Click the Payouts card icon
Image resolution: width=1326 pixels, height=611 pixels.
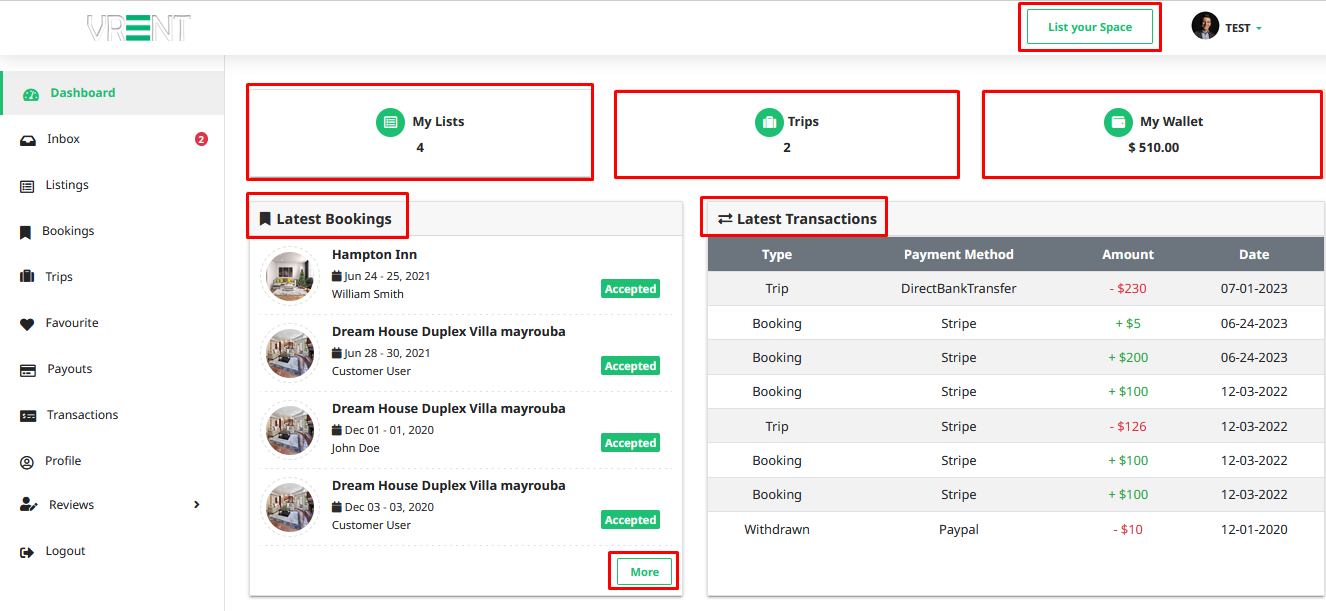(28, 370)
